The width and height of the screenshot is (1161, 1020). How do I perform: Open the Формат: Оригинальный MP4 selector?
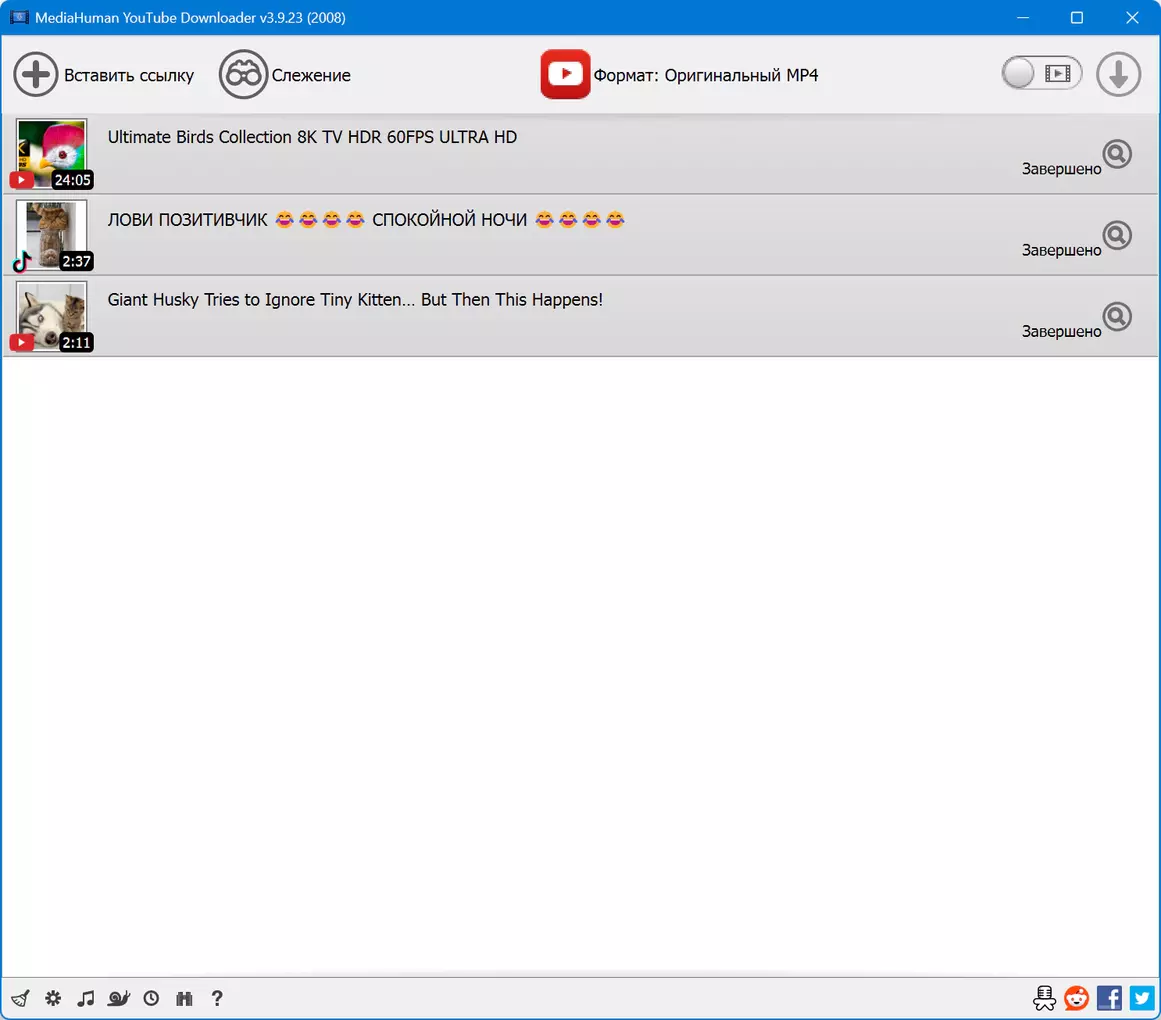(706, 76)
